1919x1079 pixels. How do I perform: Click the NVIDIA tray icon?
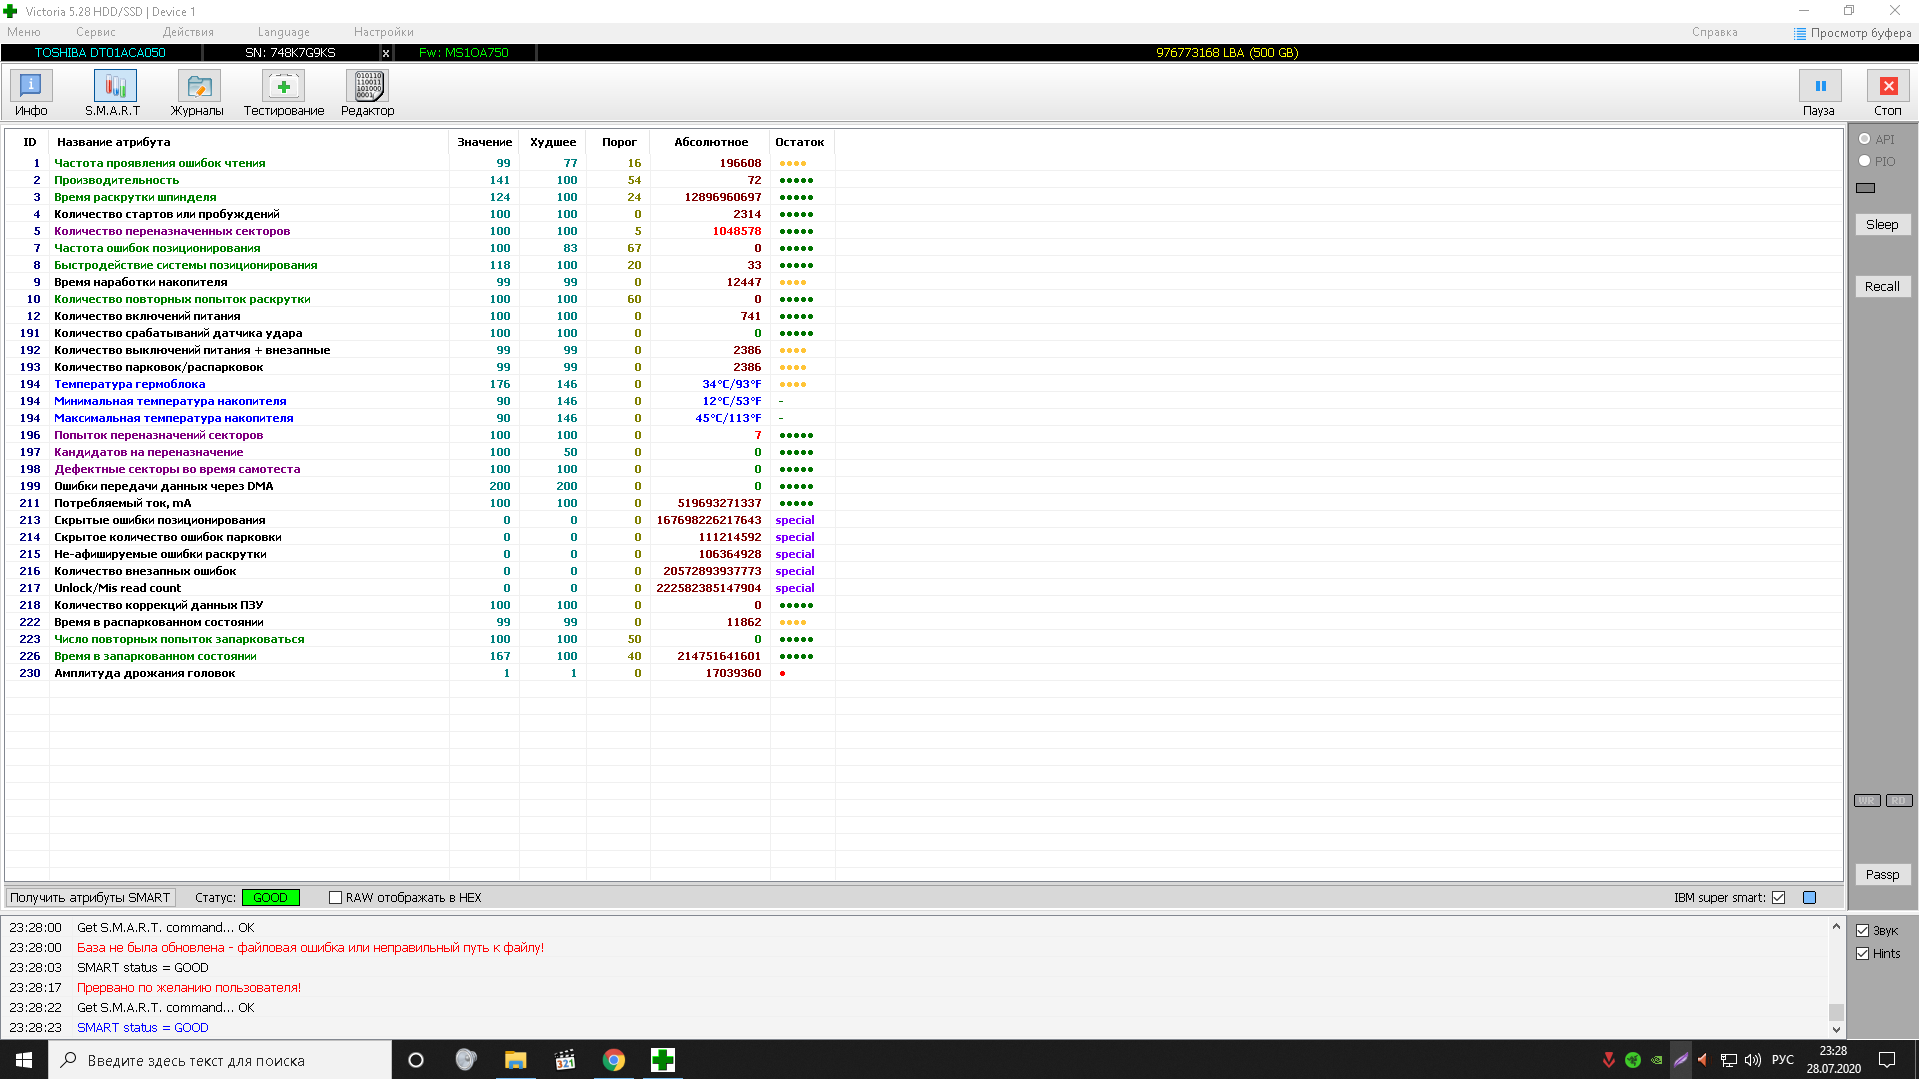tap(1657, 1060)
